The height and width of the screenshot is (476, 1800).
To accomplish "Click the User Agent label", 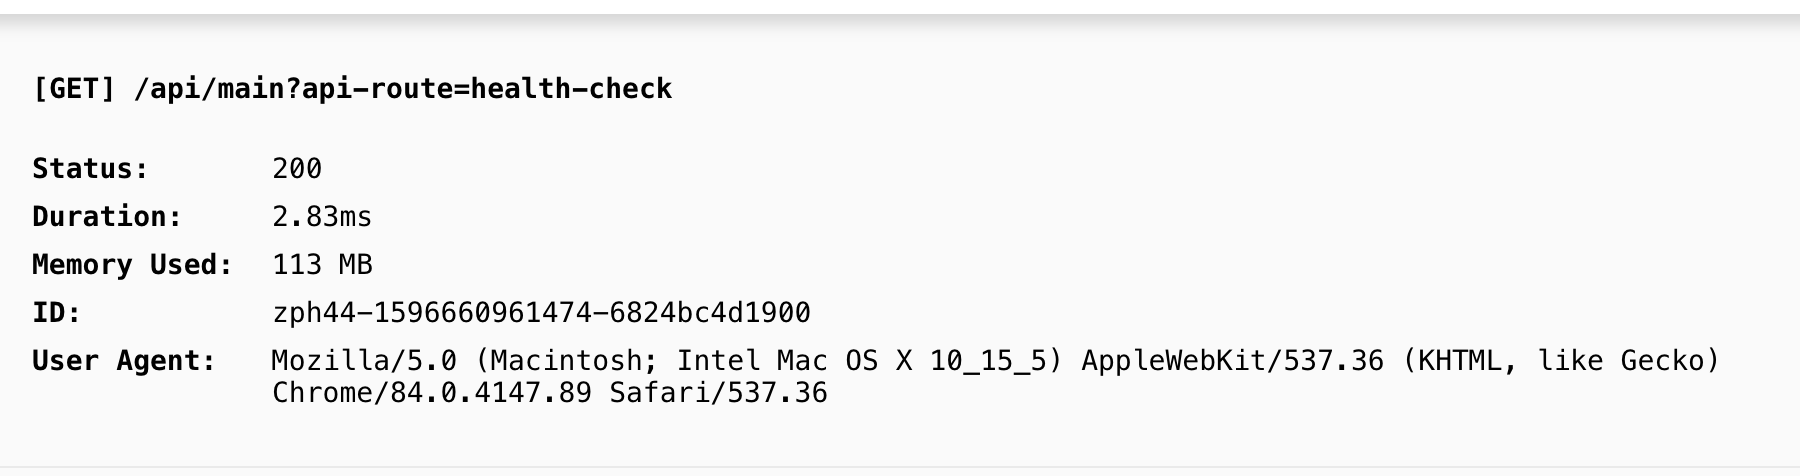I will click(124, 360).
